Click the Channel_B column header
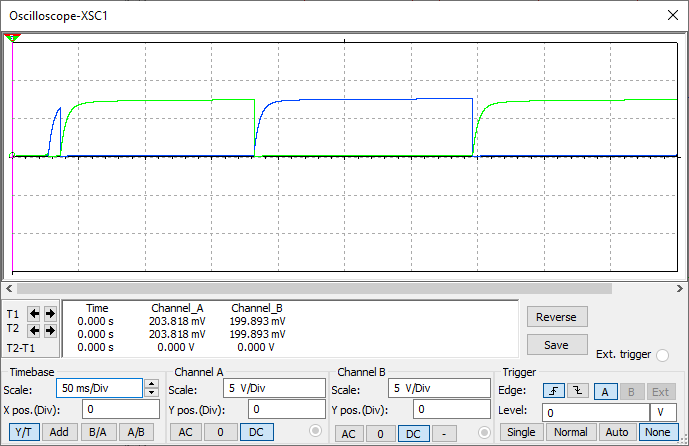 click(257, 308)
